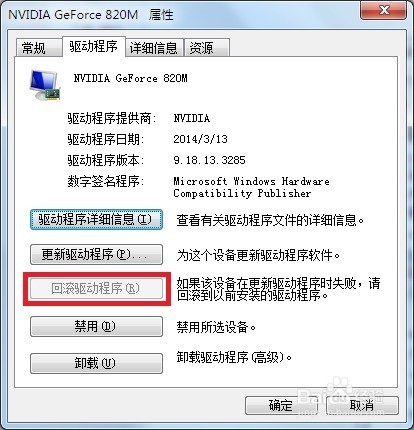Dismiss dialog using 取消 button

(362, 406)
